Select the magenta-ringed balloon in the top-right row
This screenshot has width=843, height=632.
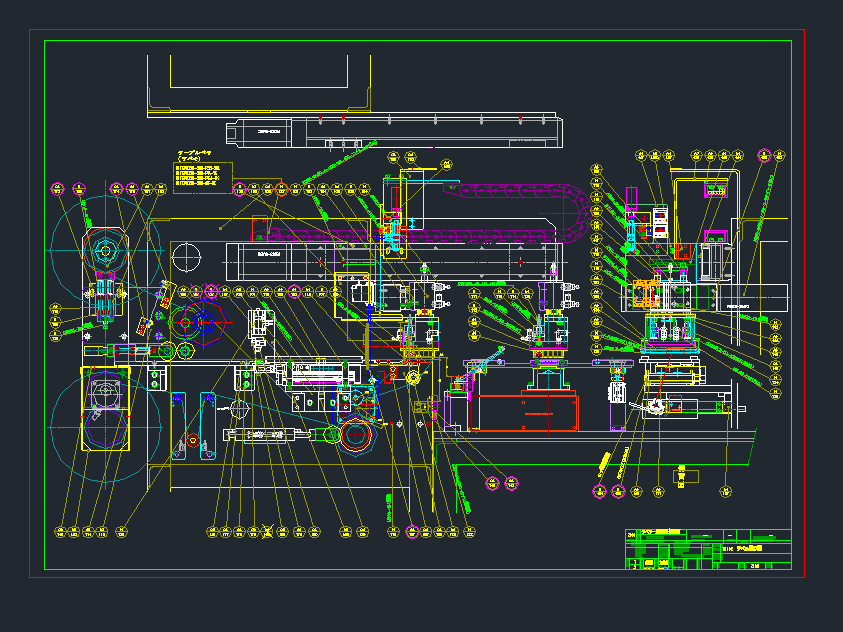pyautogui.click(x=764, y=156)
